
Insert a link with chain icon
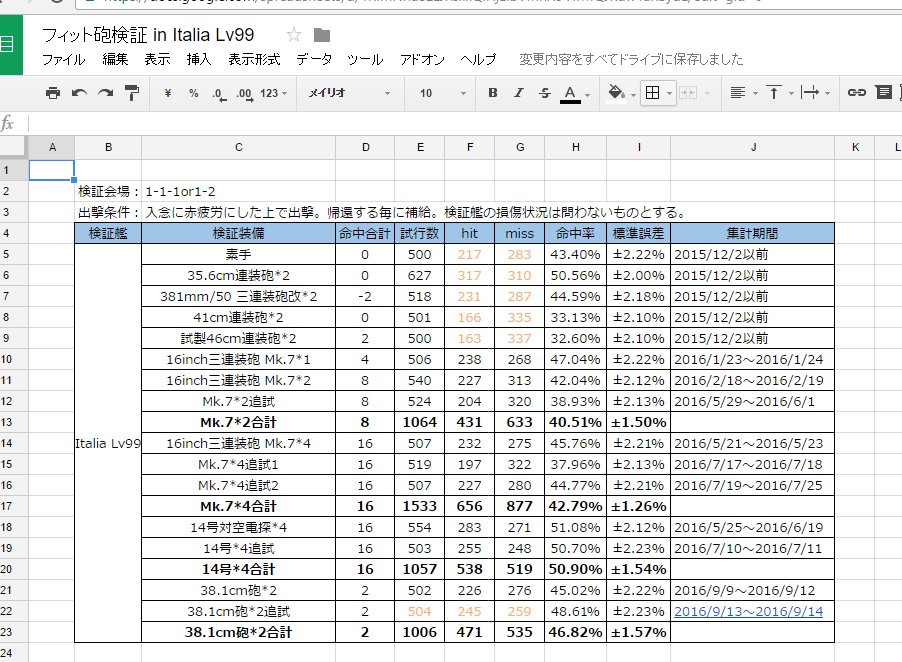point(857,93)
